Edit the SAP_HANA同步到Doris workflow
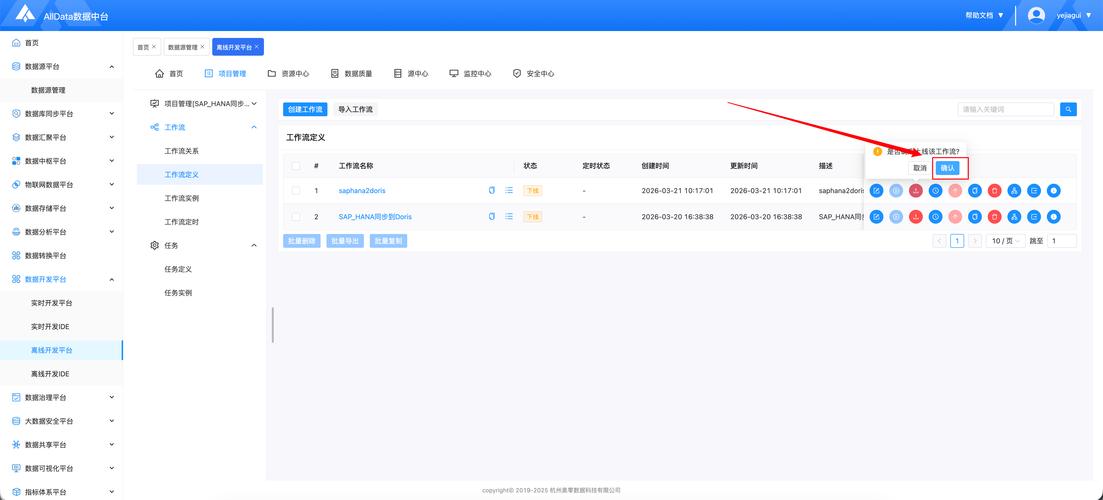The height and width of the screenshot is (500, 1103). click(876, 217)
